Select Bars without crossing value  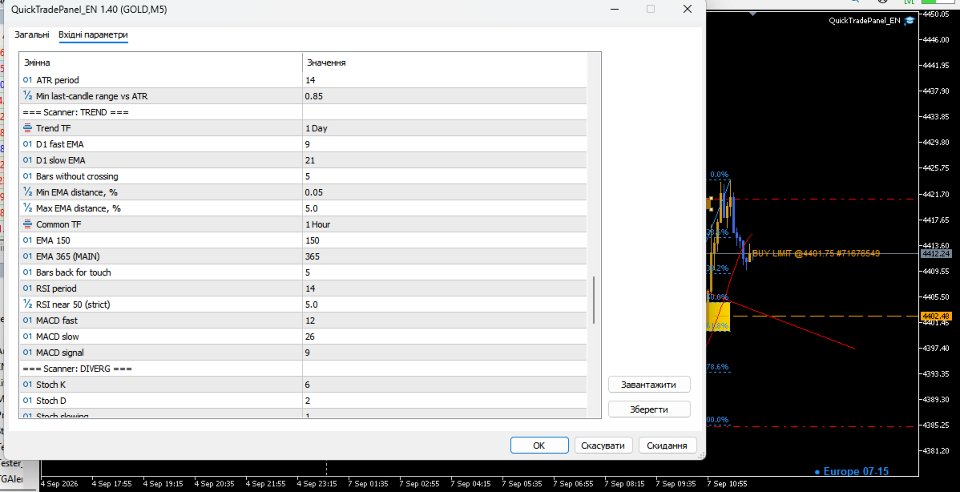click(x=444, y=176)
